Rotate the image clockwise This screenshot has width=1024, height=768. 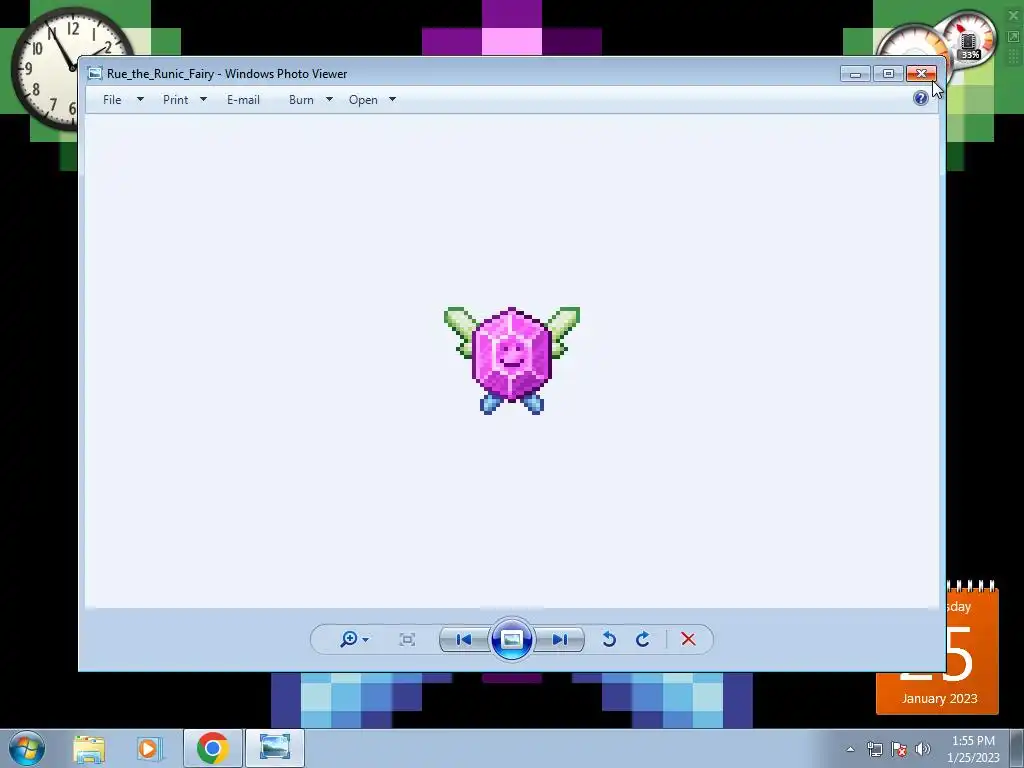pos(643,639)
